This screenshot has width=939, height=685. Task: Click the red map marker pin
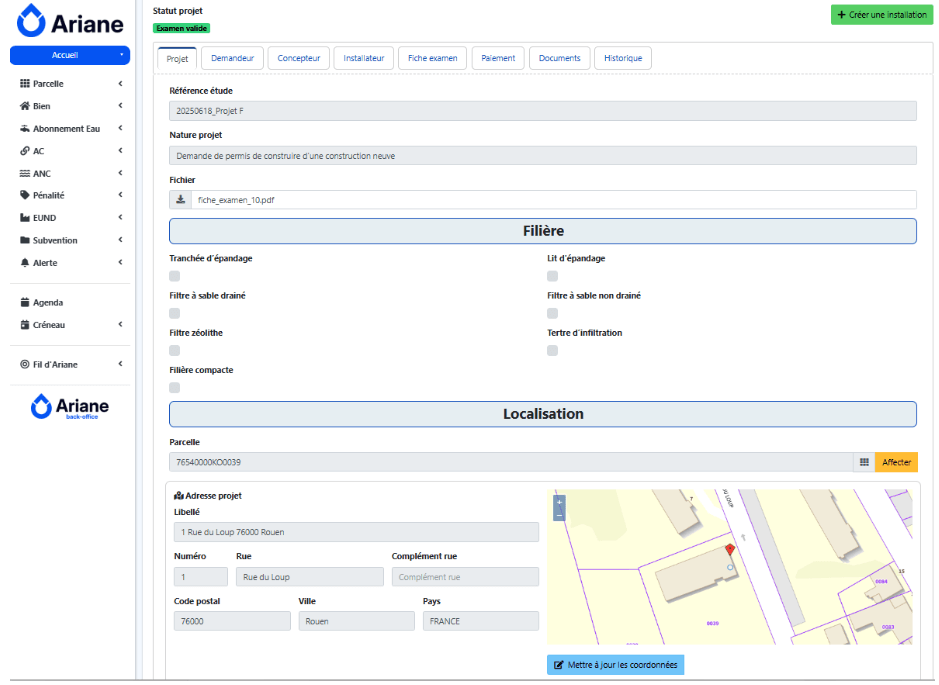pos(729,551)
